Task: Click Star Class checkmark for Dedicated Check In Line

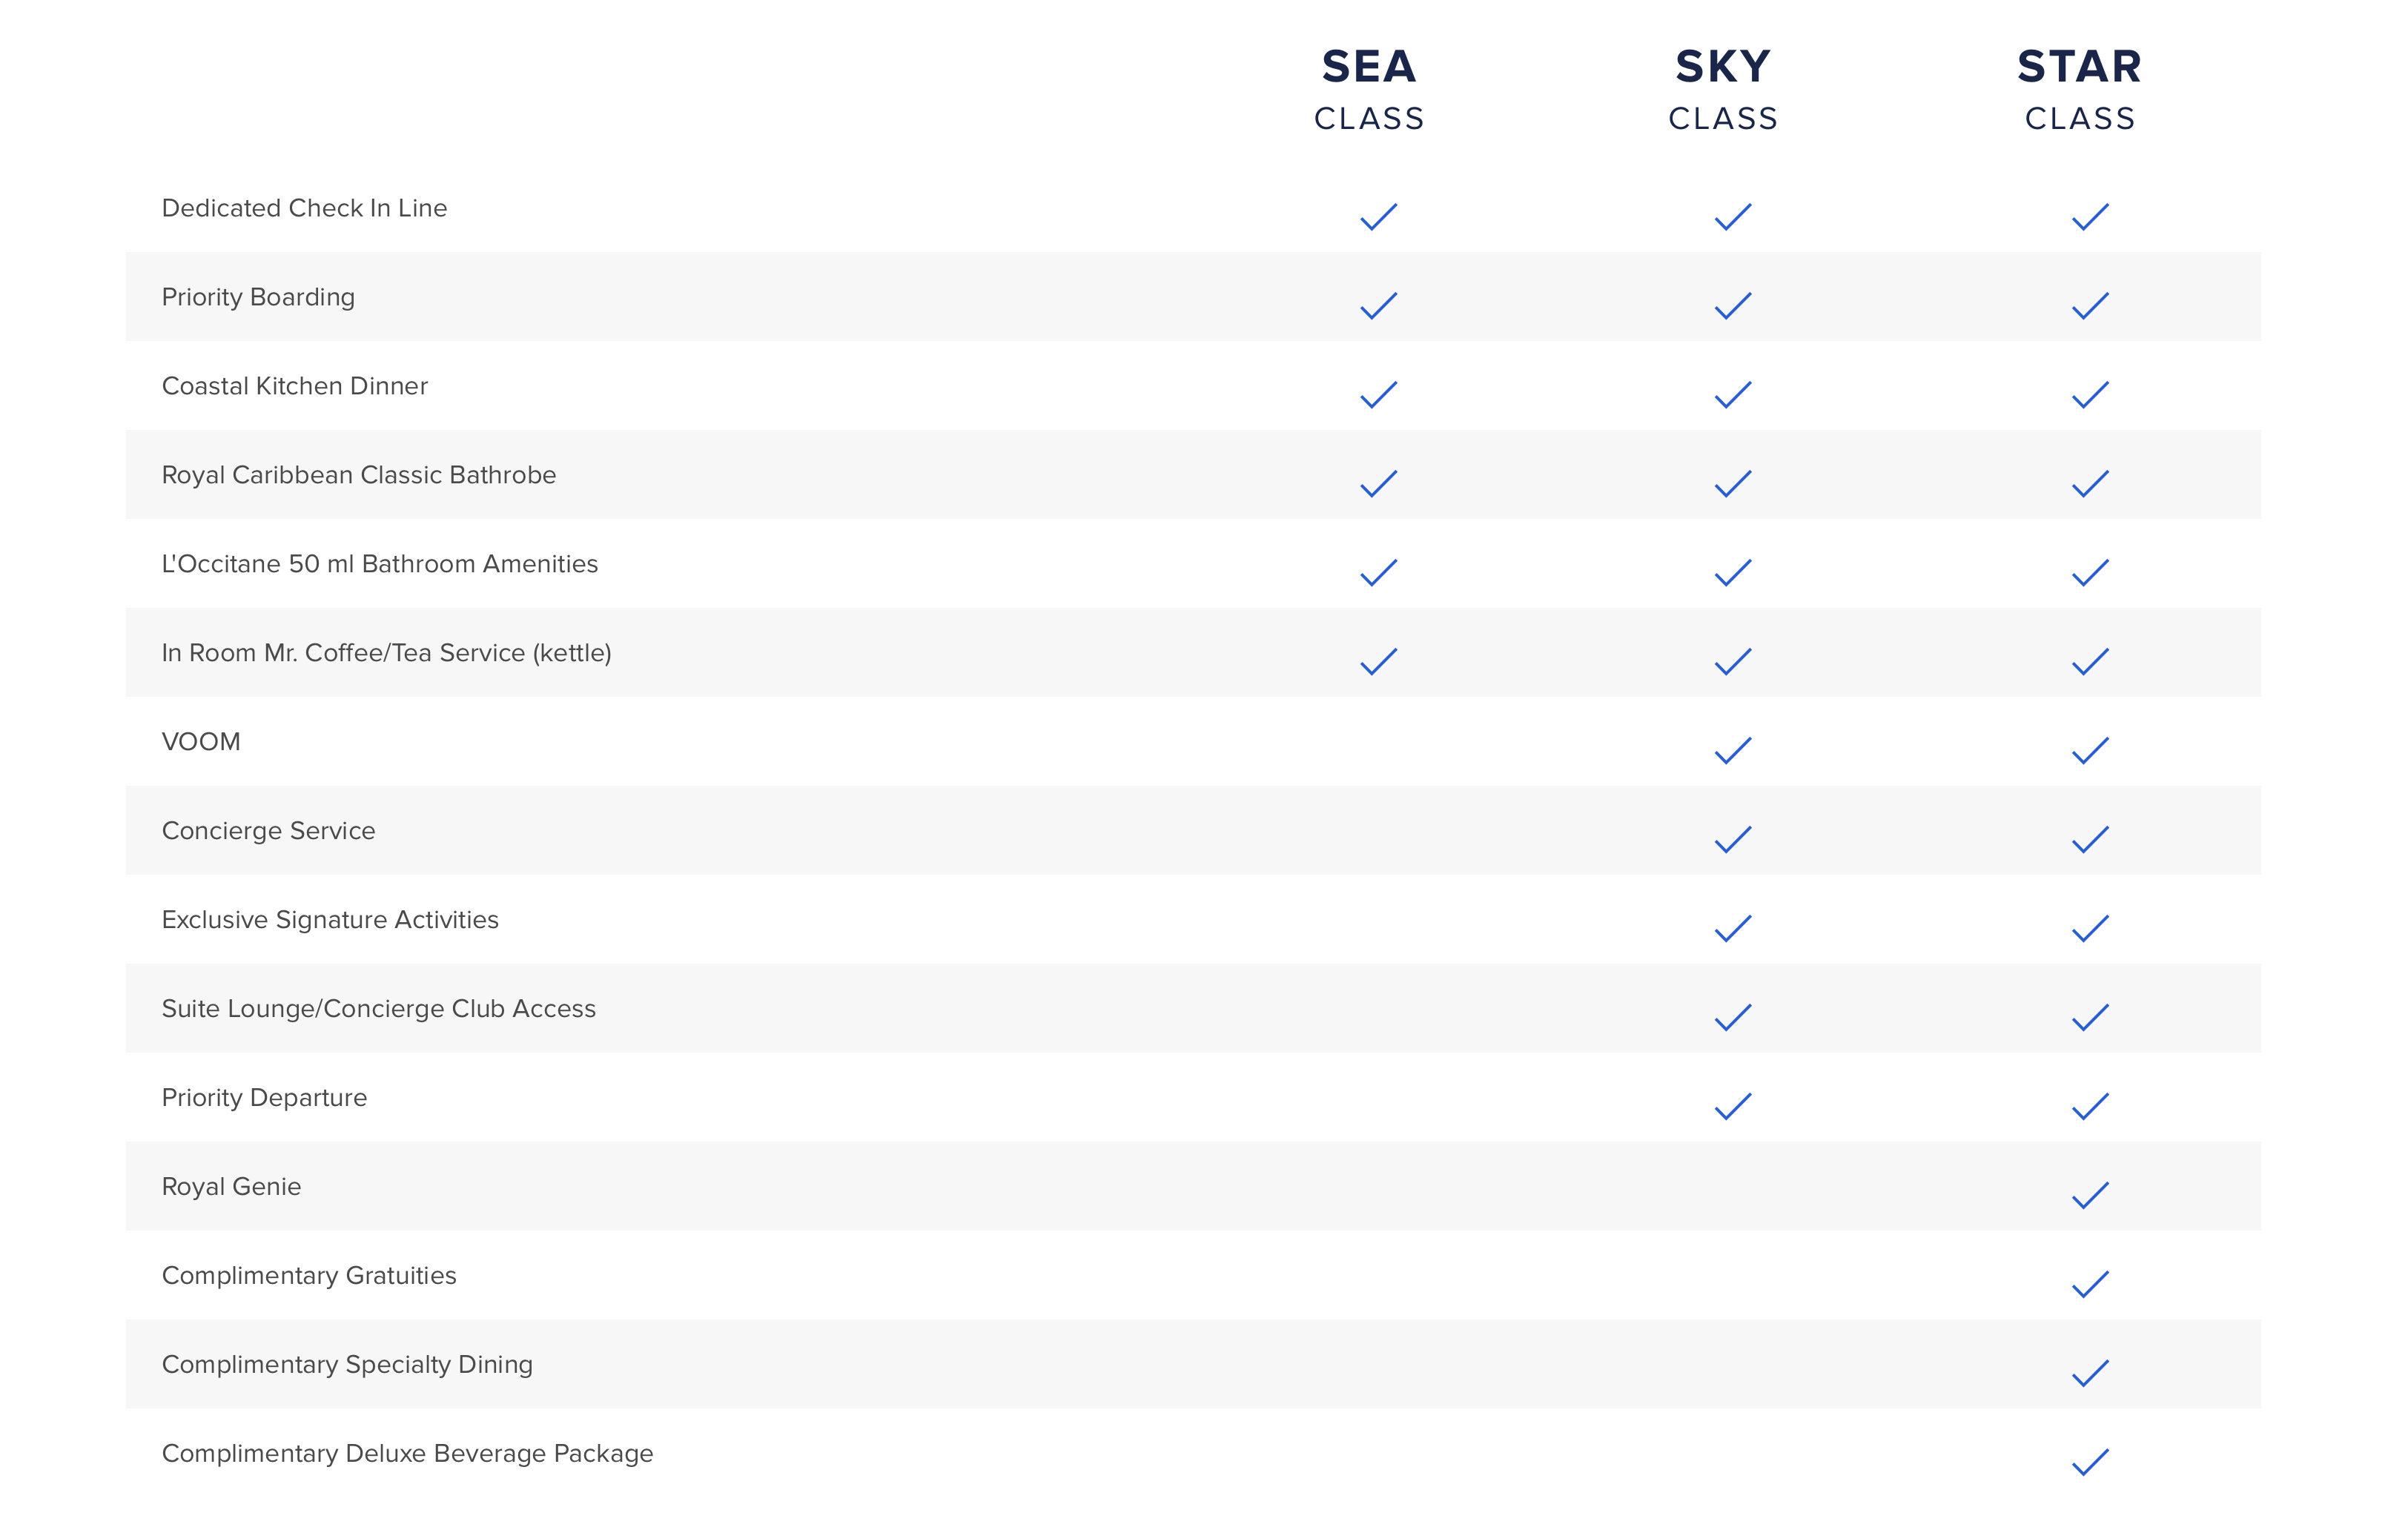Action: point(2090,217)
